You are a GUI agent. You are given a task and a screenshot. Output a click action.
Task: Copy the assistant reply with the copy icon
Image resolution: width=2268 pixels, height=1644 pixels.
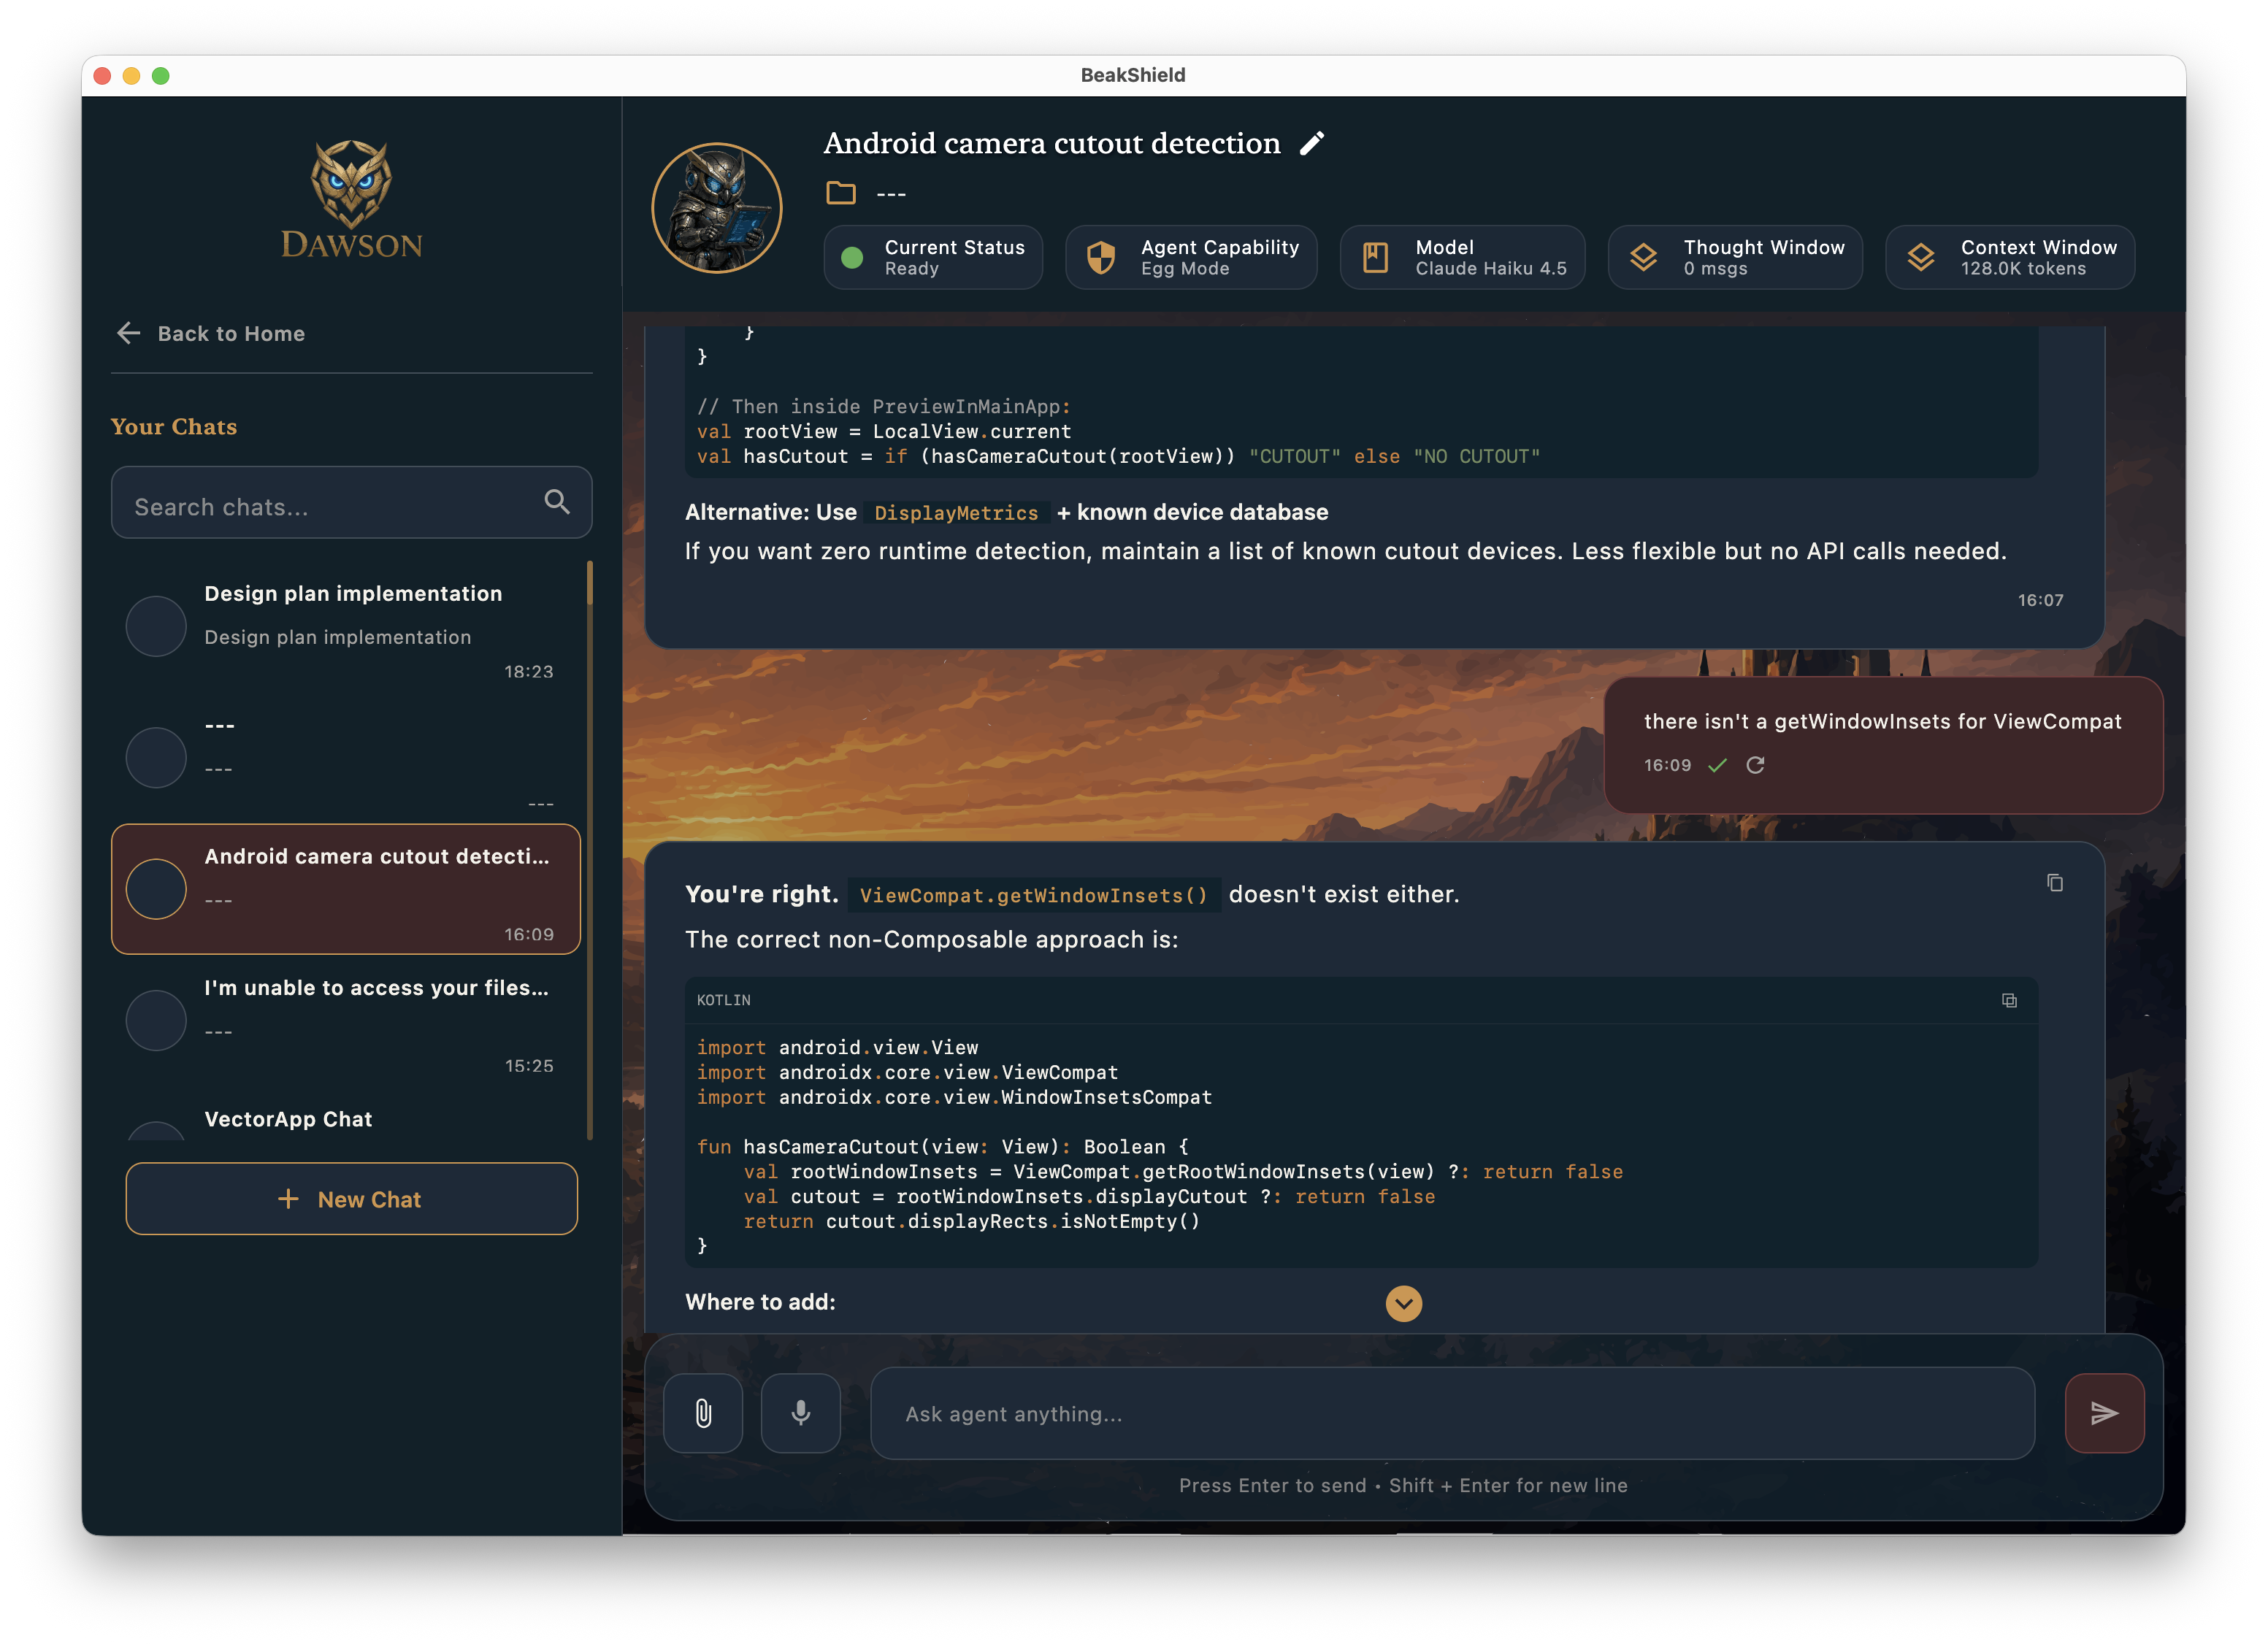pos(2055,882)
